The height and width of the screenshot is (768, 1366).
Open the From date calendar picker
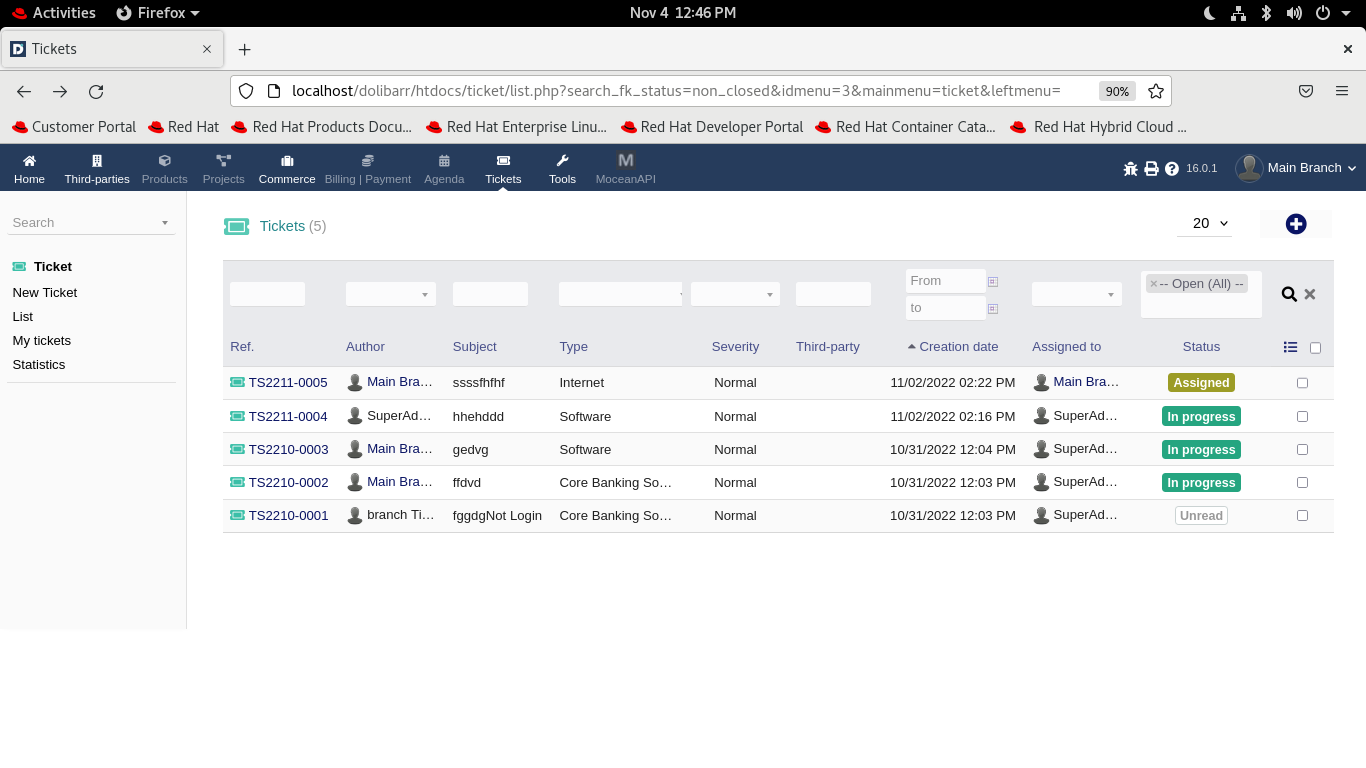[x=993, y=282]
